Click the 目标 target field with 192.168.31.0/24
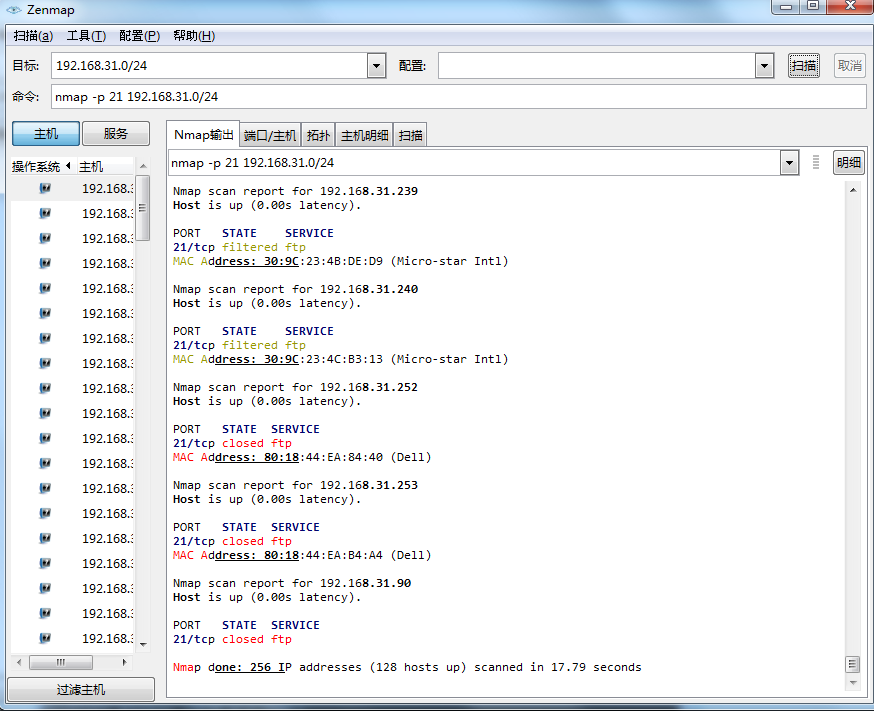This screenshot has height=711, width=874. point(210,66)
